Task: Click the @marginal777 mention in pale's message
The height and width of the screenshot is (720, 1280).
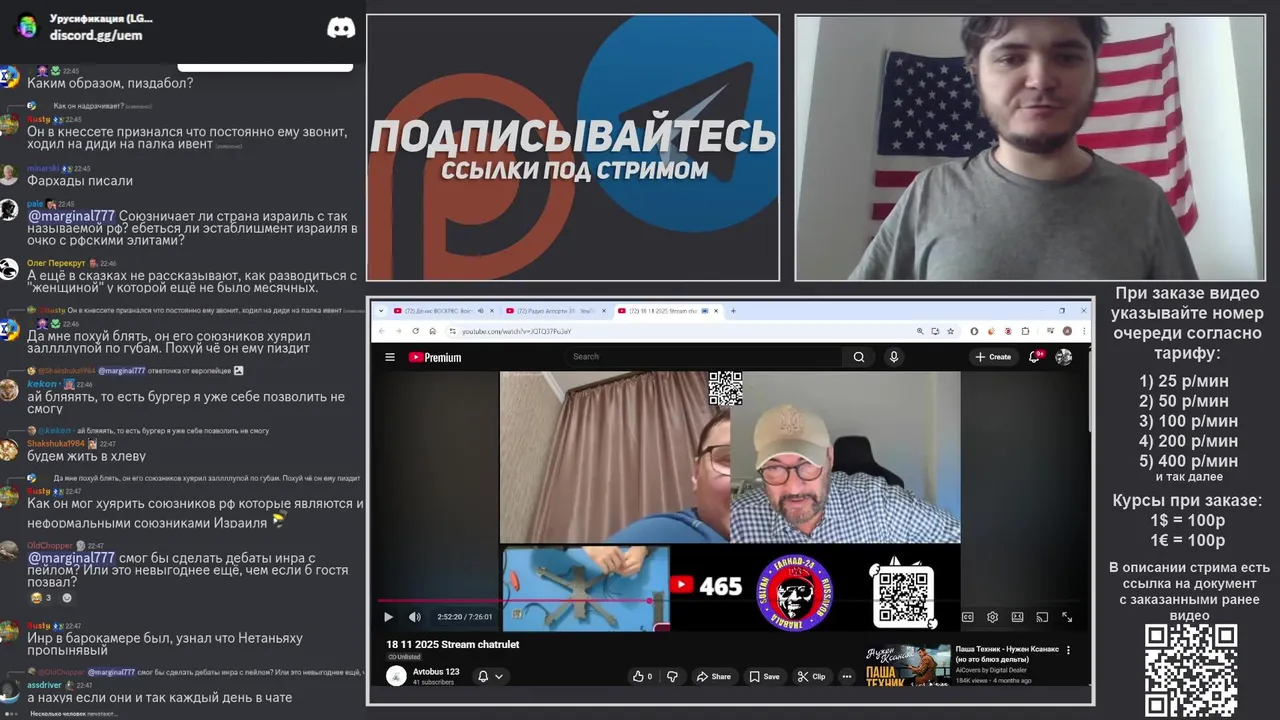Action: click(x=71, y=216)
